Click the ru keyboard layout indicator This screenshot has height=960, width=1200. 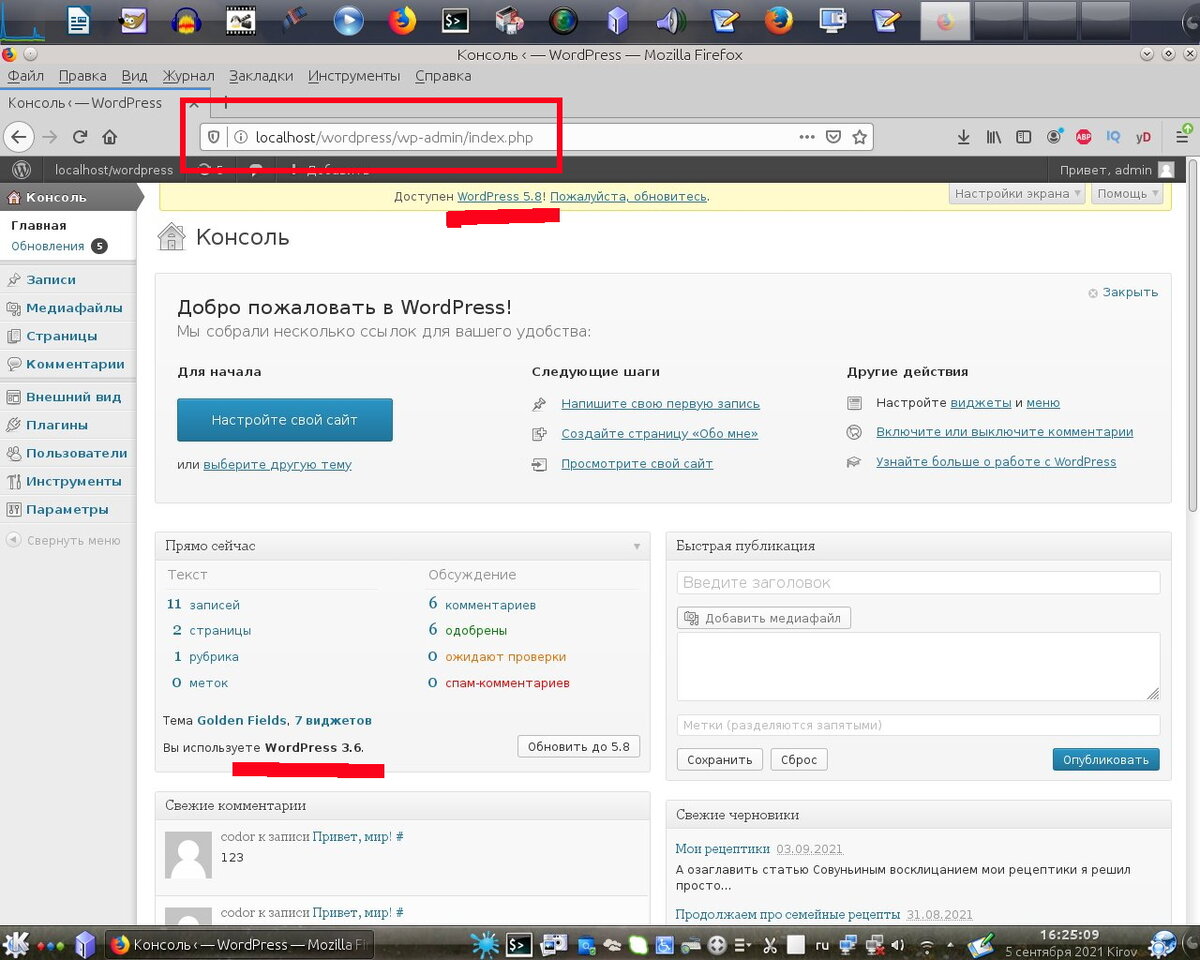coord(822,944)
